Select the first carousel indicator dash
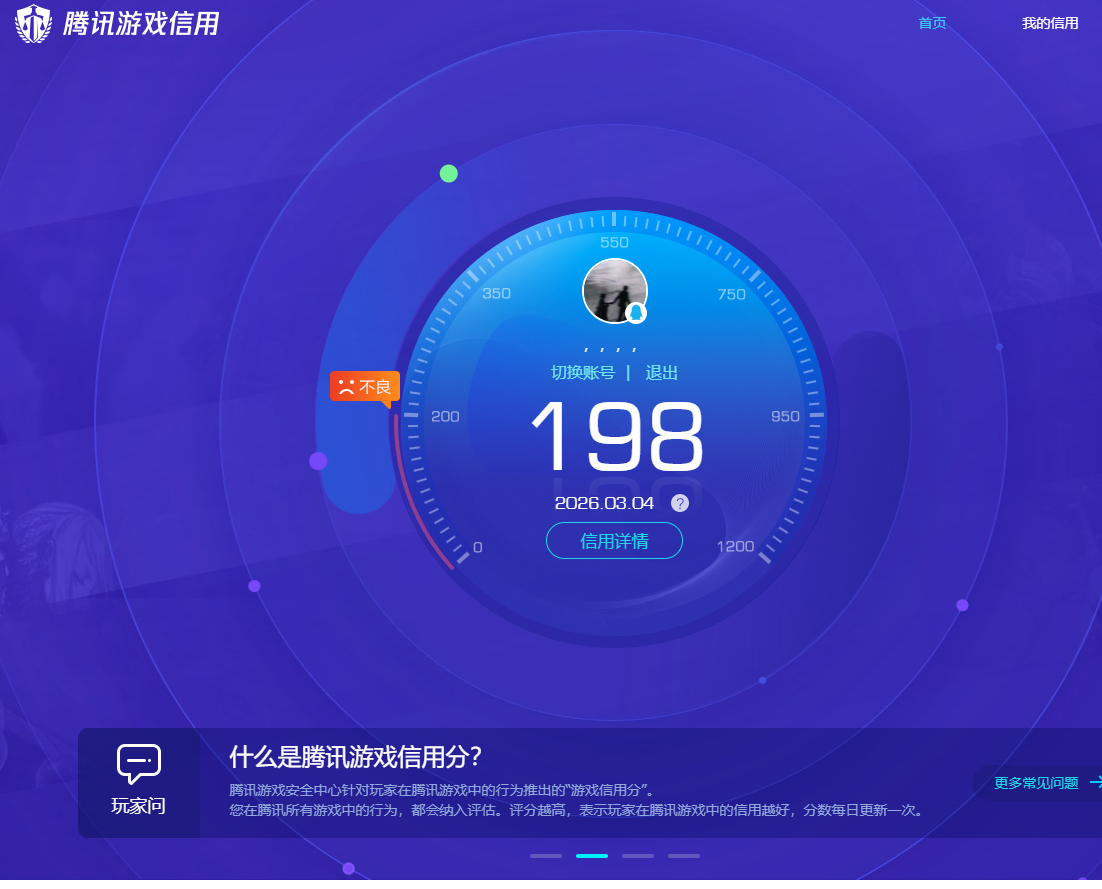The width and height of the screenshot is (1102, 889). 546,856
